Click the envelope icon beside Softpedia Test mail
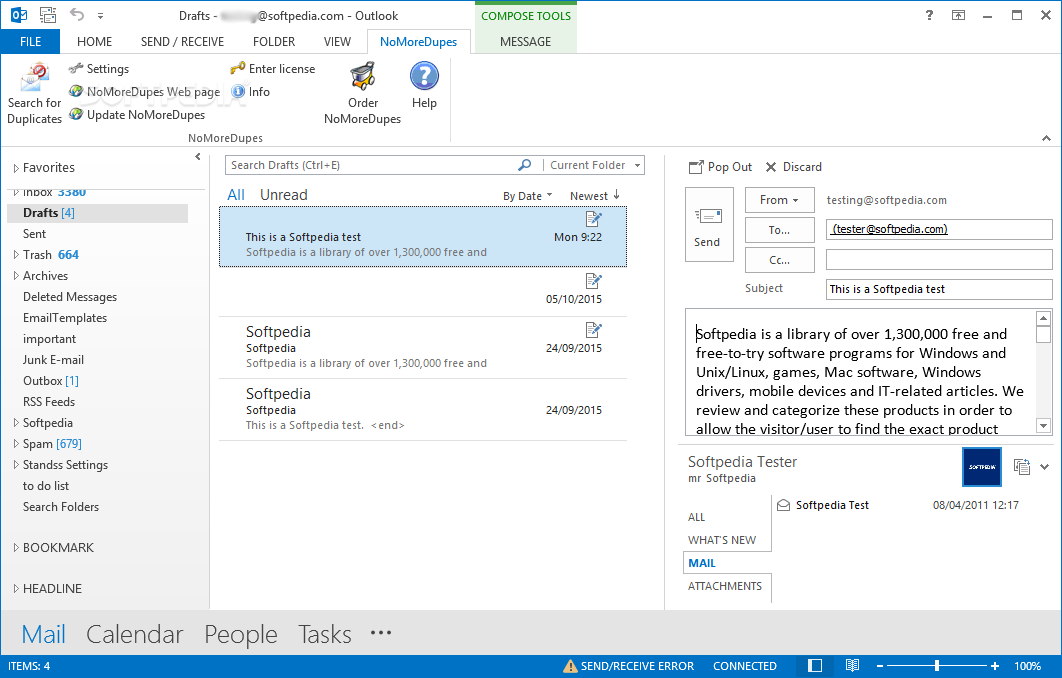This screenshot has width=1062, height=678. click(x=783, y=505)
